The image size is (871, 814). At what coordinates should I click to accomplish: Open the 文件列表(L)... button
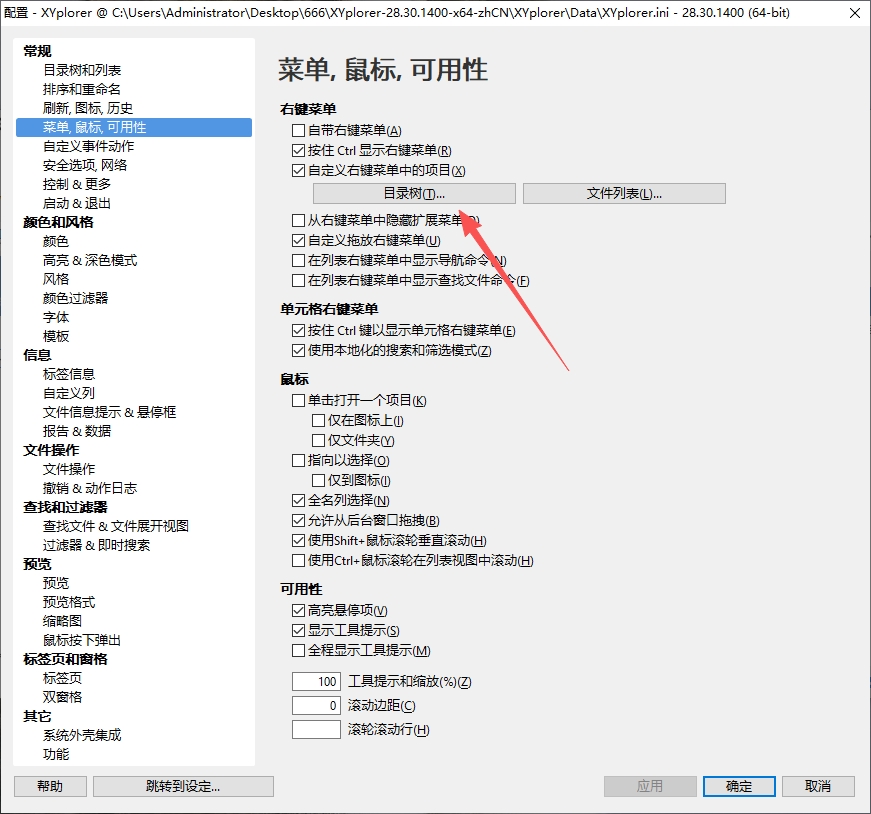click(624, 193)
